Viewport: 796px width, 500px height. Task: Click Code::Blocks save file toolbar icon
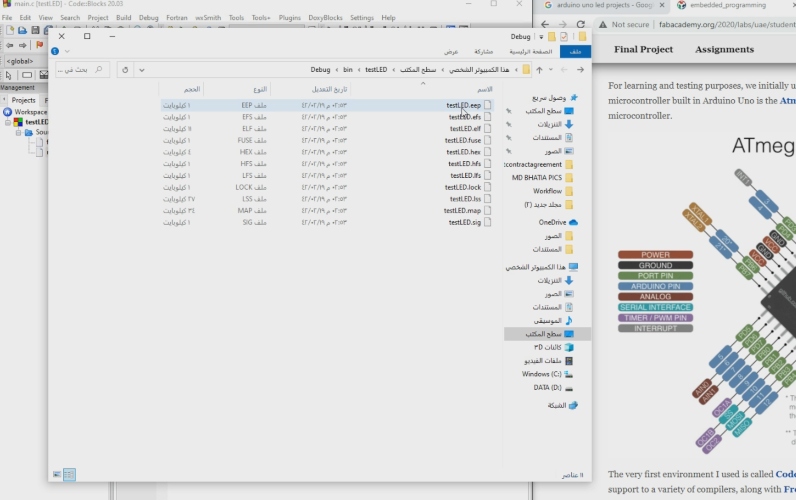pos(35,30)
